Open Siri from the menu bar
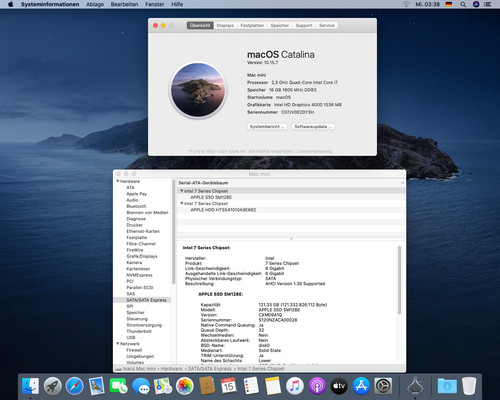Screen dimensions: 500x400 point(476,4)
